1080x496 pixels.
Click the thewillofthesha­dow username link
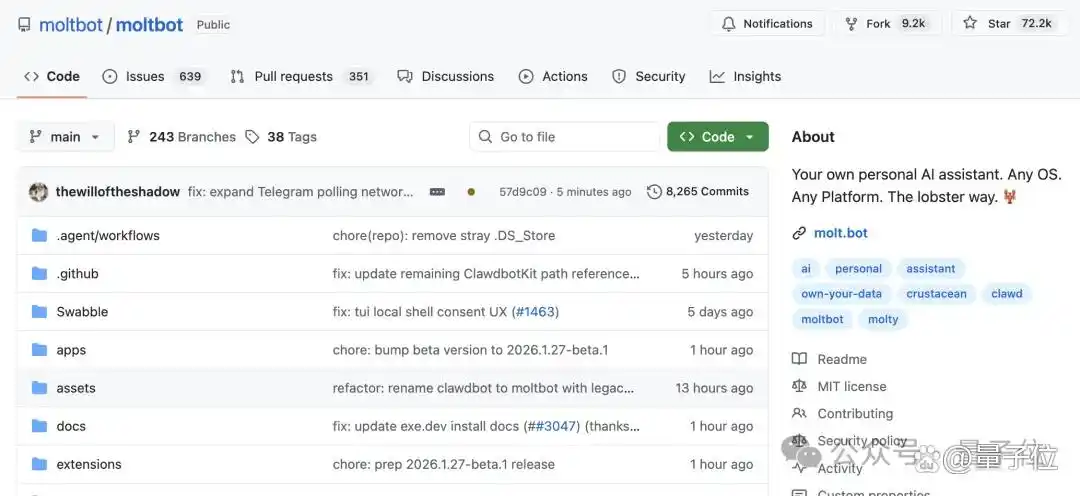pos(118,192)
